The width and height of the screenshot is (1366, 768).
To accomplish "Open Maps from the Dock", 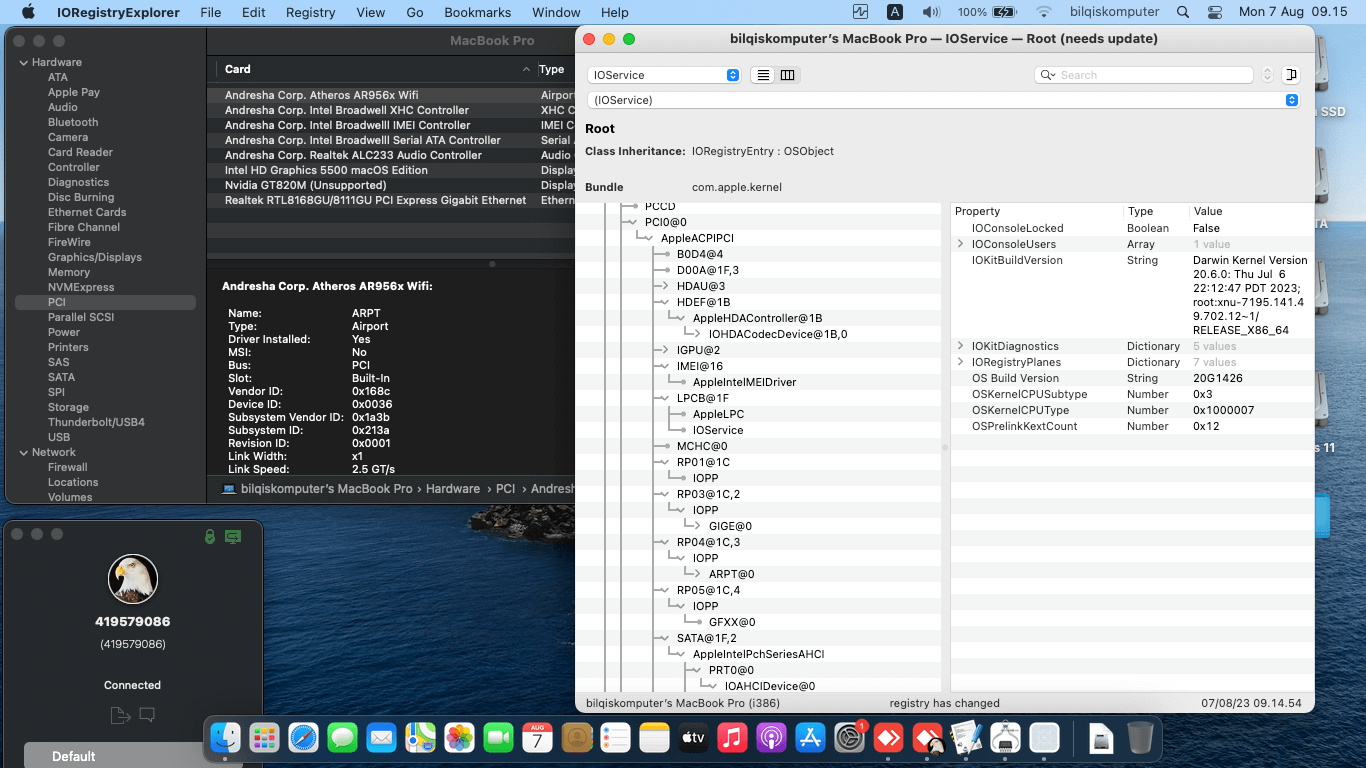I will coord(420,739).
